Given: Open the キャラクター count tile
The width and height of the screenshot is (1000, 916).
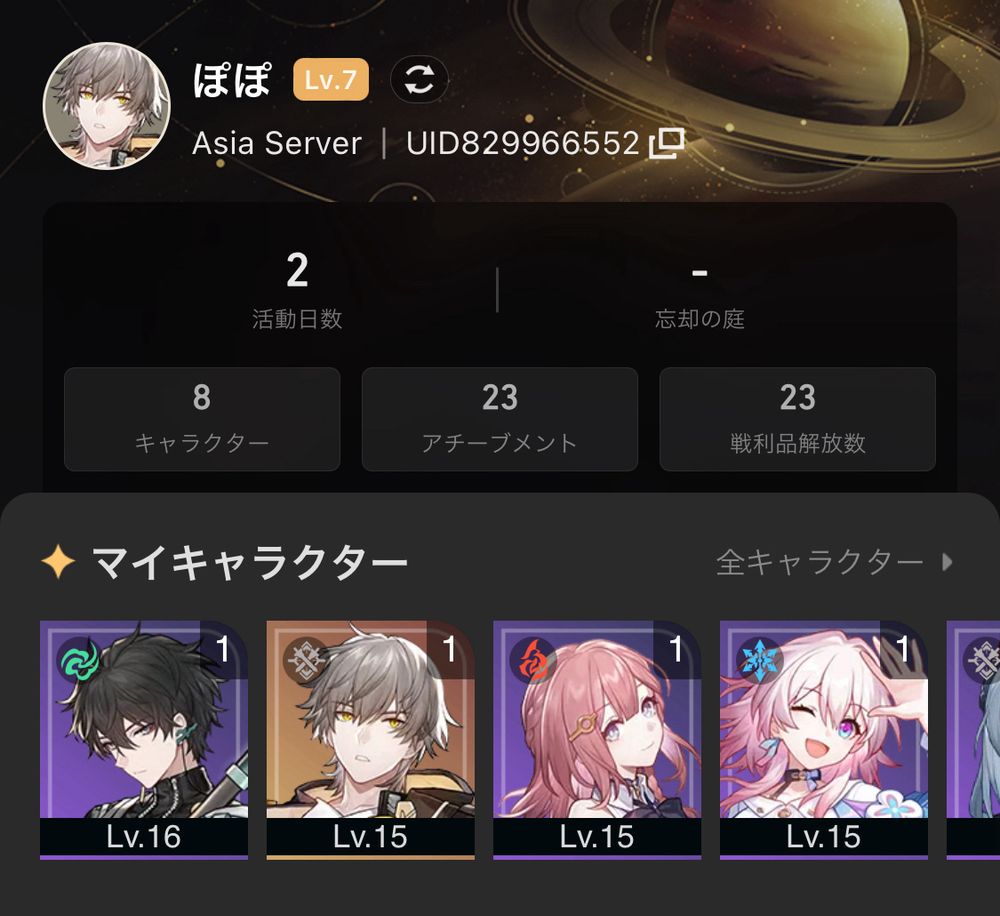Looking at the screenshot, I should [x=202, y=419].
